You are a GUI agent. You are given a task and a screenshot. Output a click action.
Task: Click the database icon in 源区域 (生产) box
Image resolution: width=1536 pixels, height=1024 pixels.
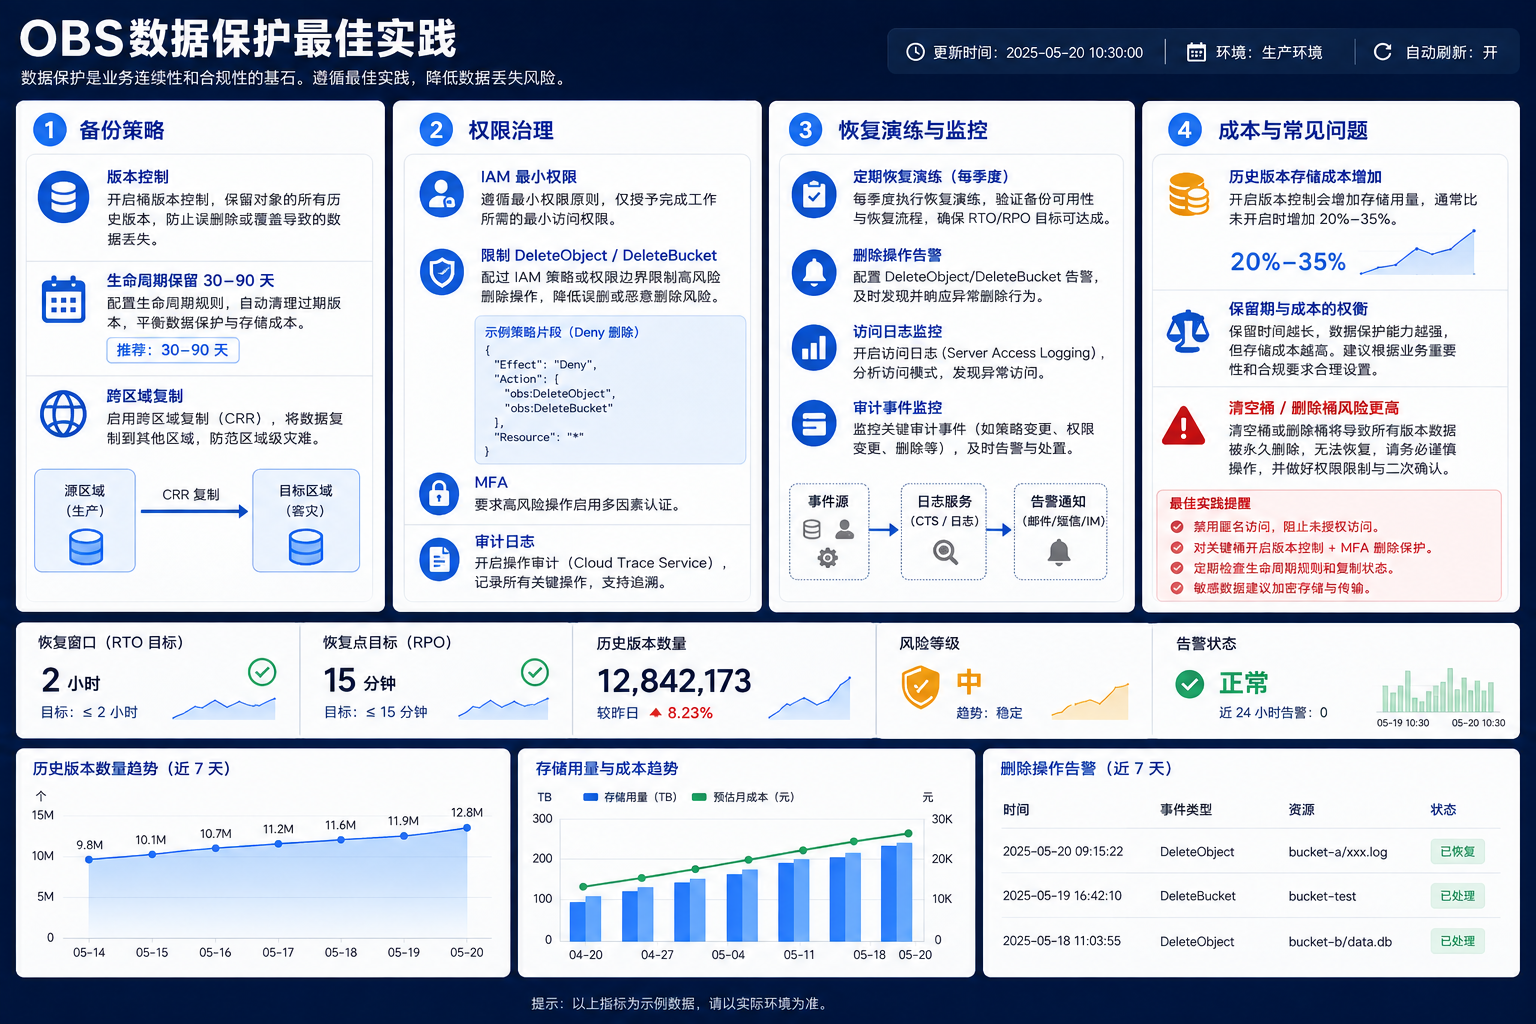coord(86,547)
